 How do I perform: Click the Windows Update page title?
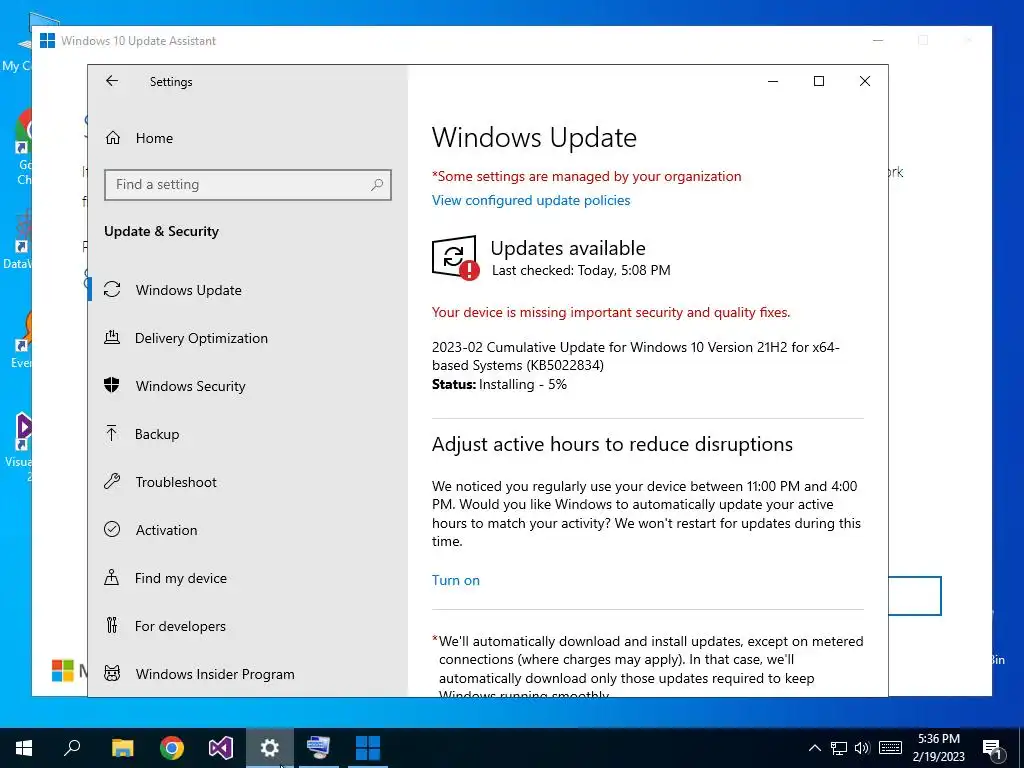tap(534, 138)
